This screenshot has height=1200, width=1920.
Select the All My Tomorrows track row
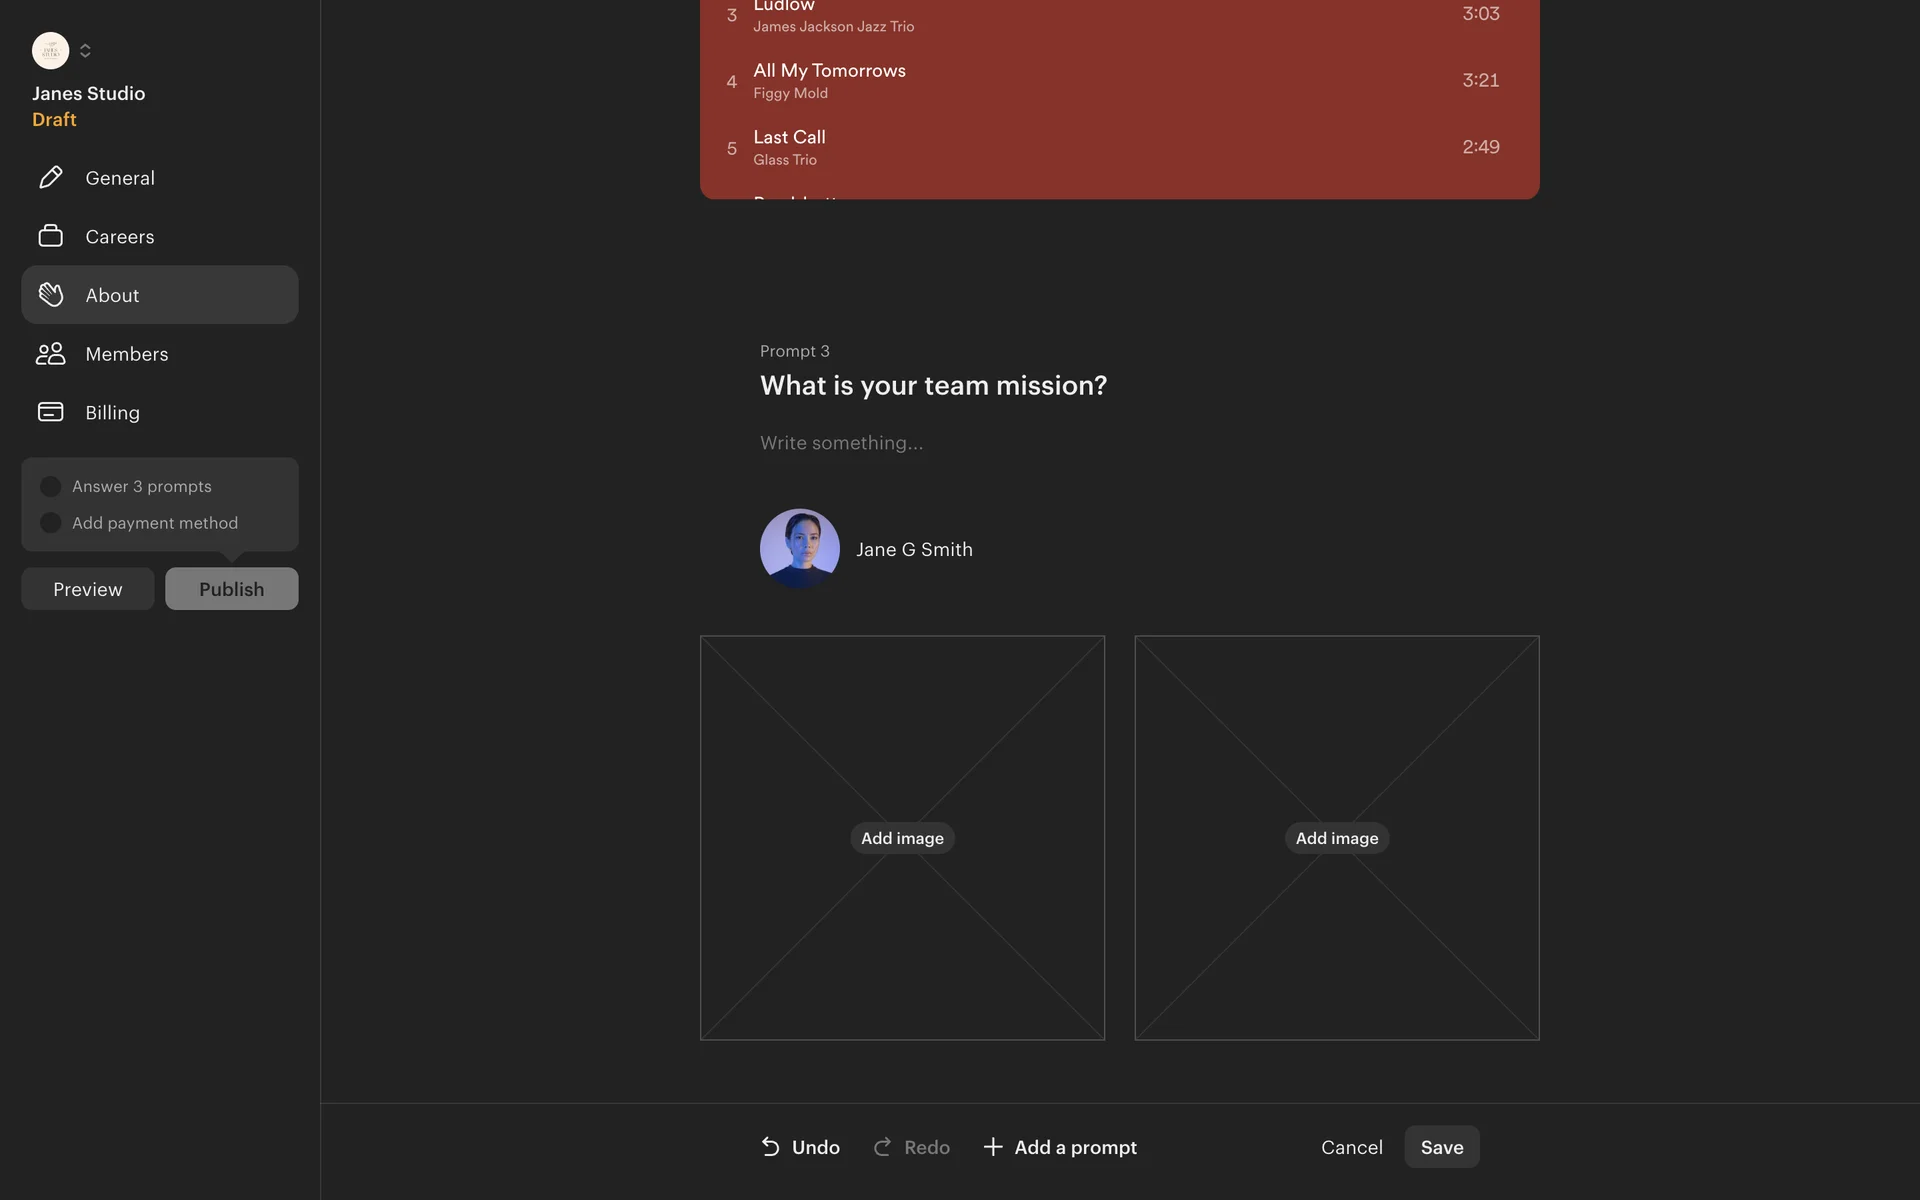1119,81
